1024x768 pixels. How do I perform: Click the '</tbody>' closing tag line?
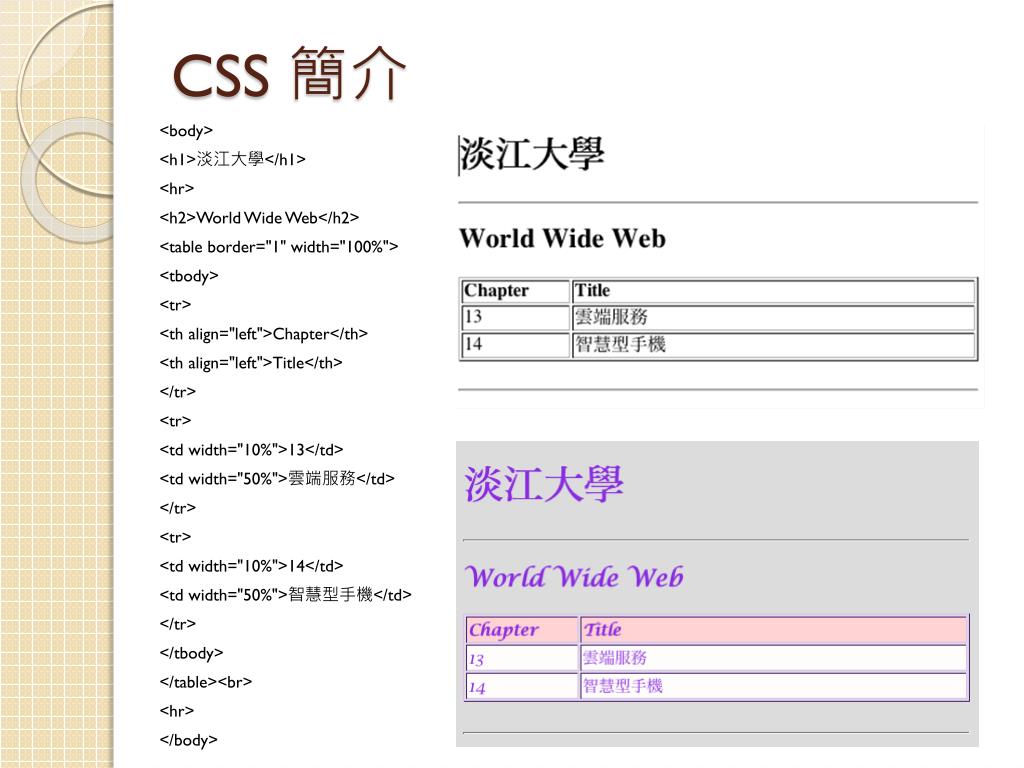[x=191, y=653]
